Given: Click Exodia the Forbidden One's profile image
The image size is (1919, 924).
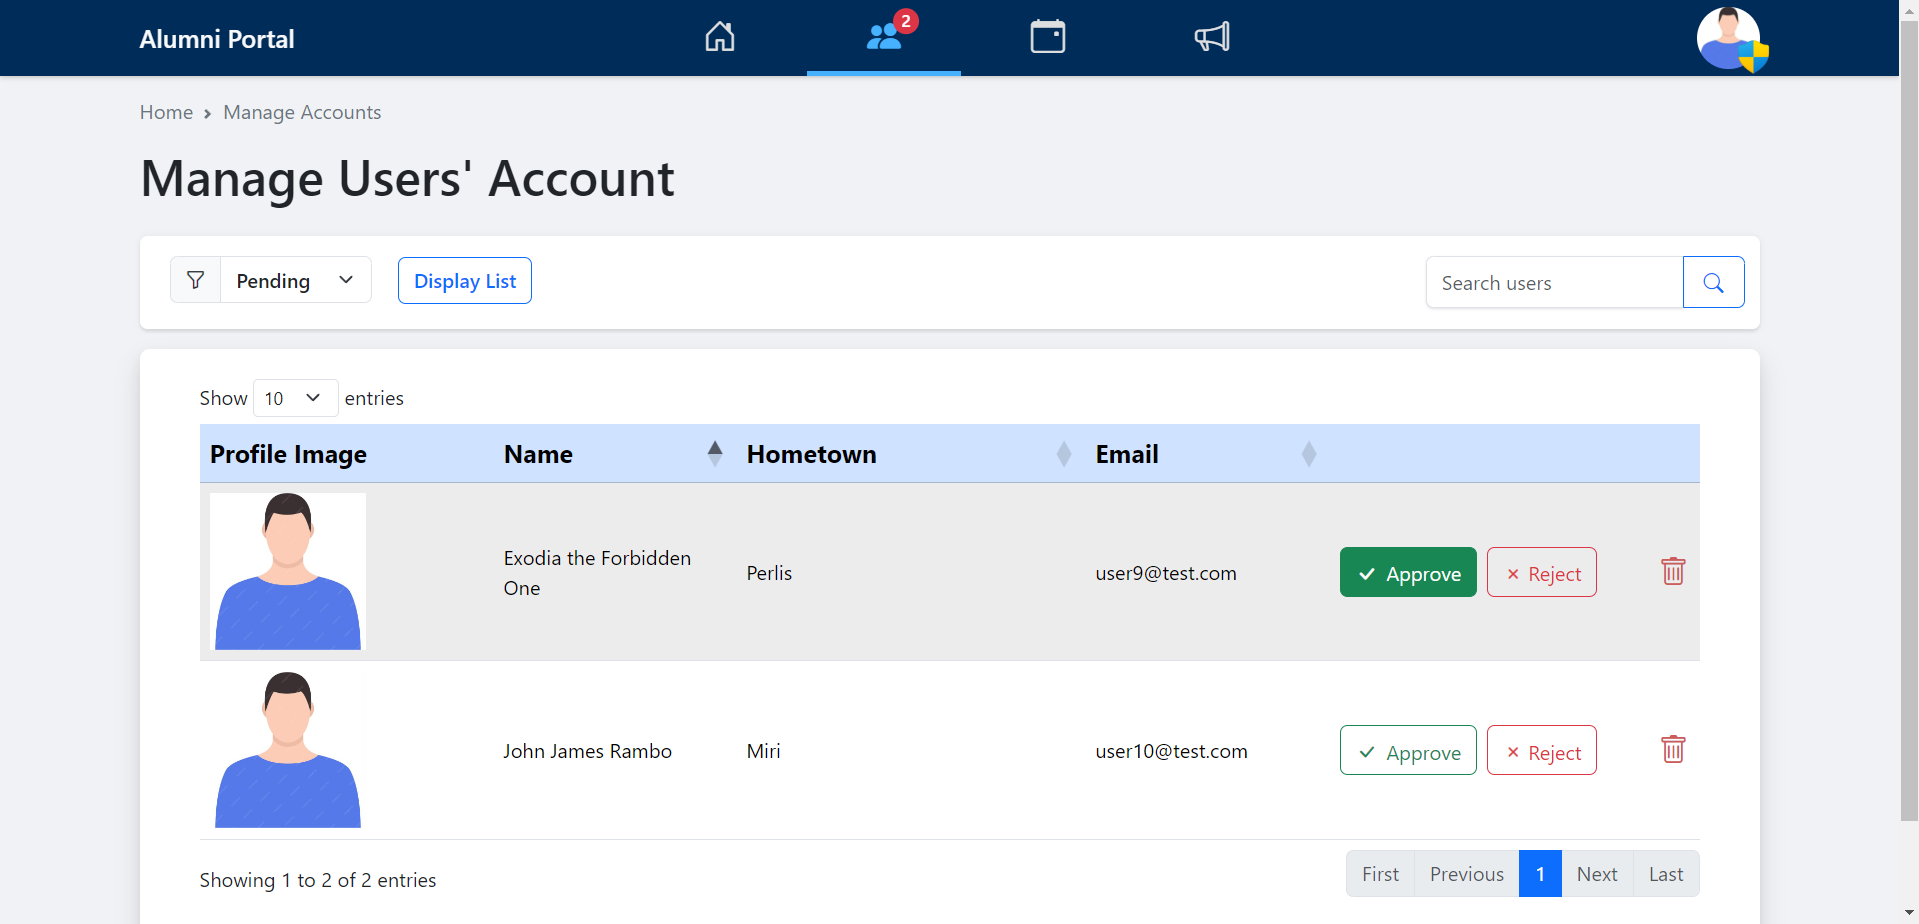Looking at the screenshot, I should click(x=288, y=571).
